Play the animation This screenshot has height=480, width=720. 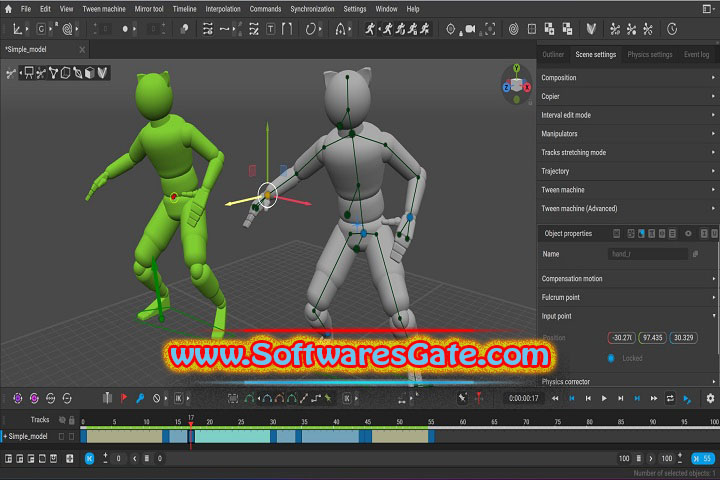point(604,398)
